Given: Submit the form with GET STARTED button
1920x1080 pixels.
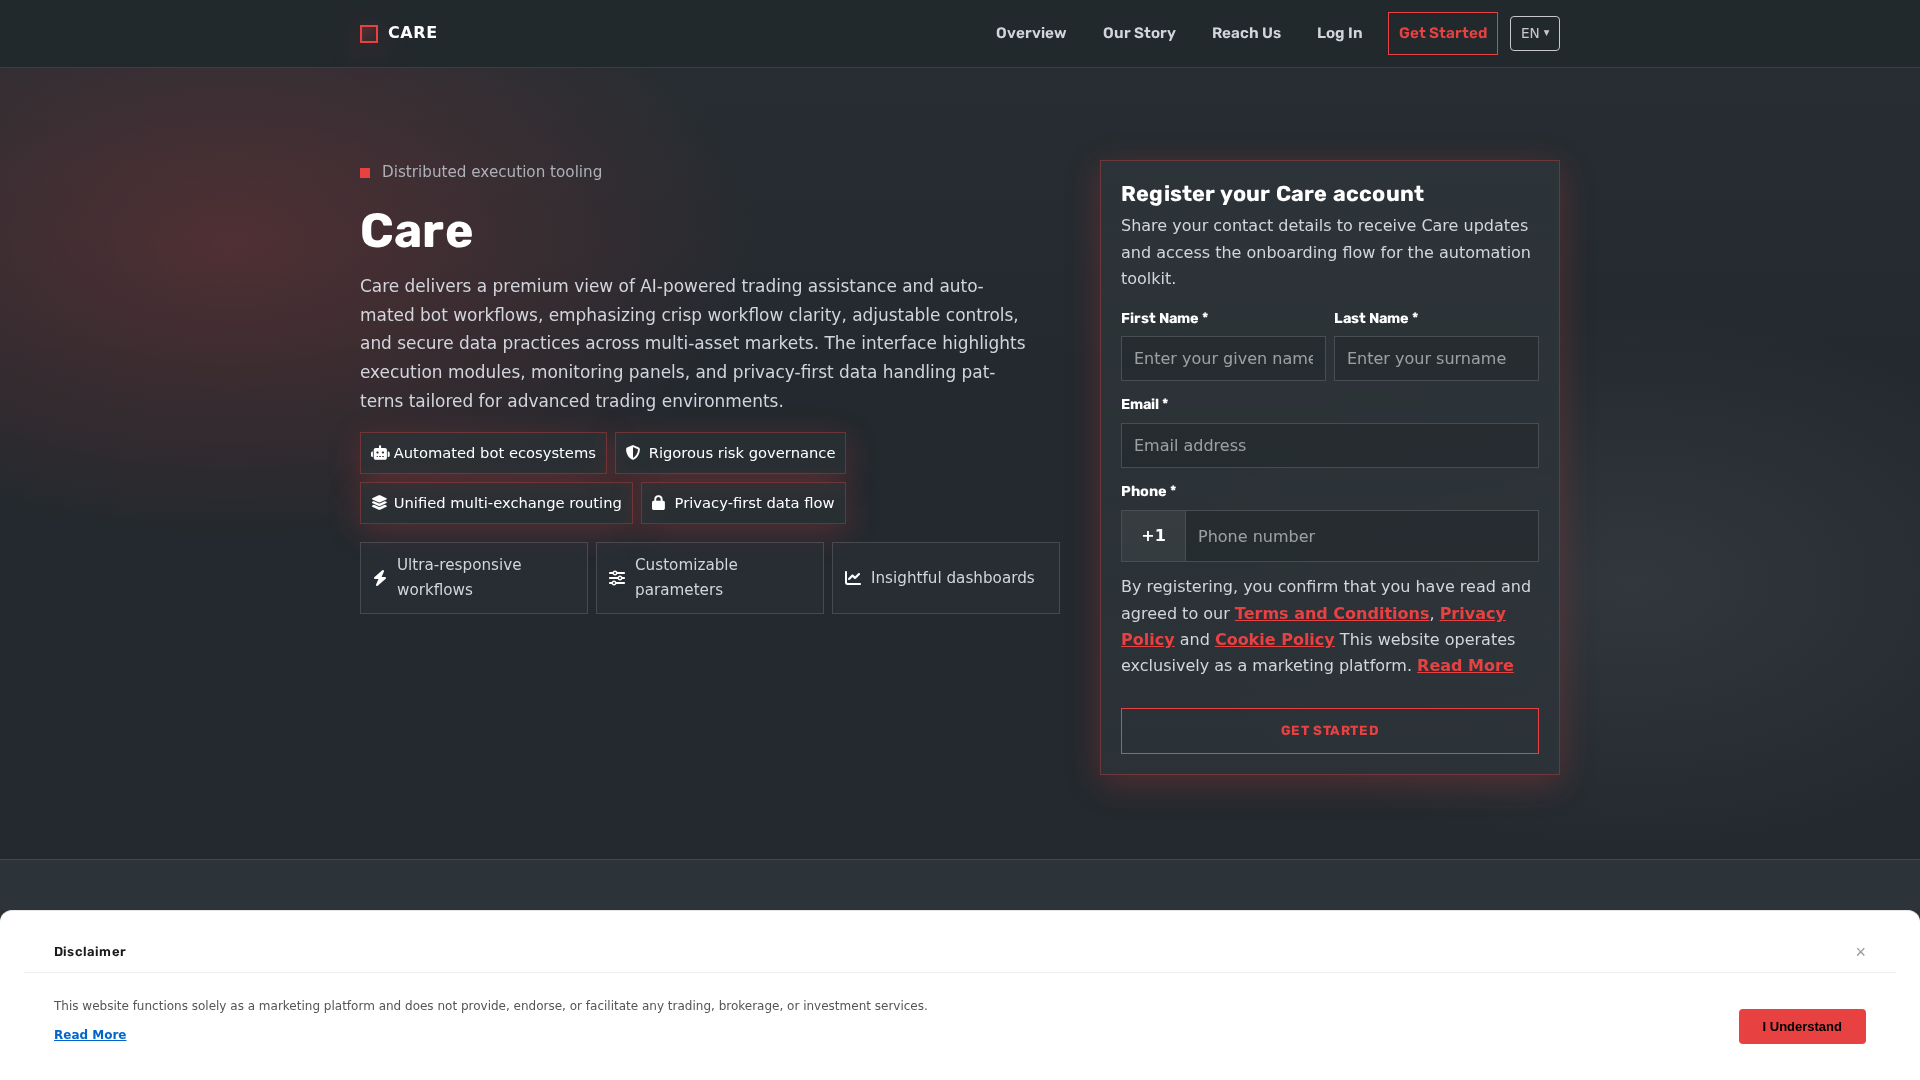Looking at the screenshot, I should pyautogui.click(x=1330, y=731).
